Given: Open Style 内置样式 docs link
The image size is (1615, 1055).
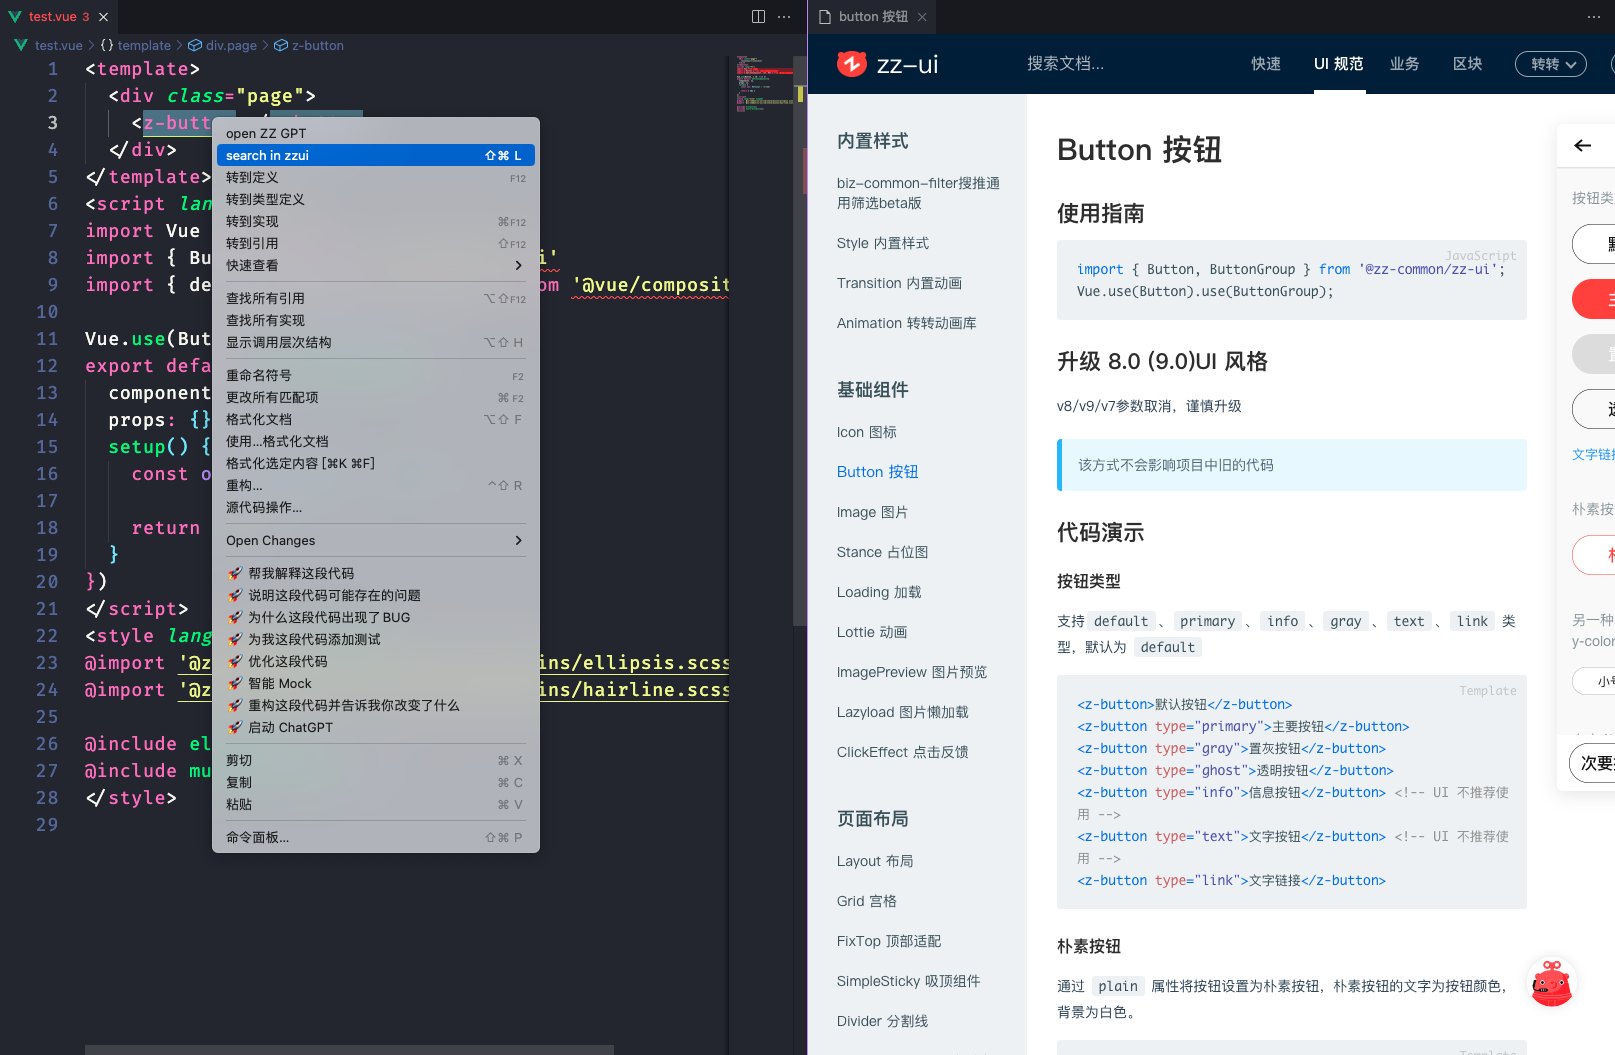Looking at the screenshot, I should 883,243.
